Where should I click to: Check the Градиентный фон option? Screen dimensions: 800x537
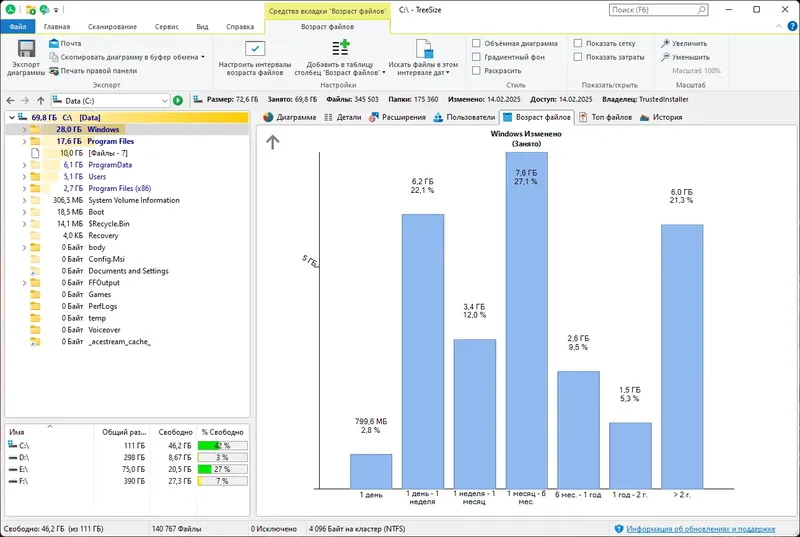[476, 57]
